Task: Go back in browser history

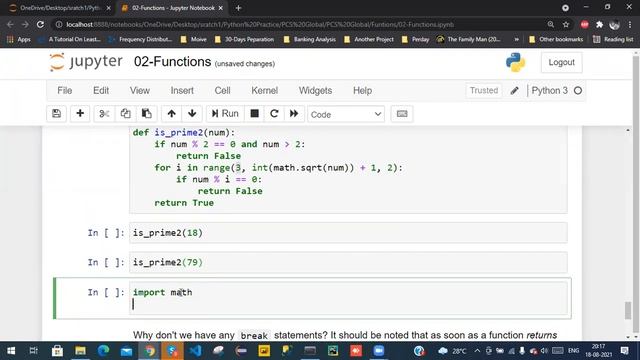Action: click(11, 24)
